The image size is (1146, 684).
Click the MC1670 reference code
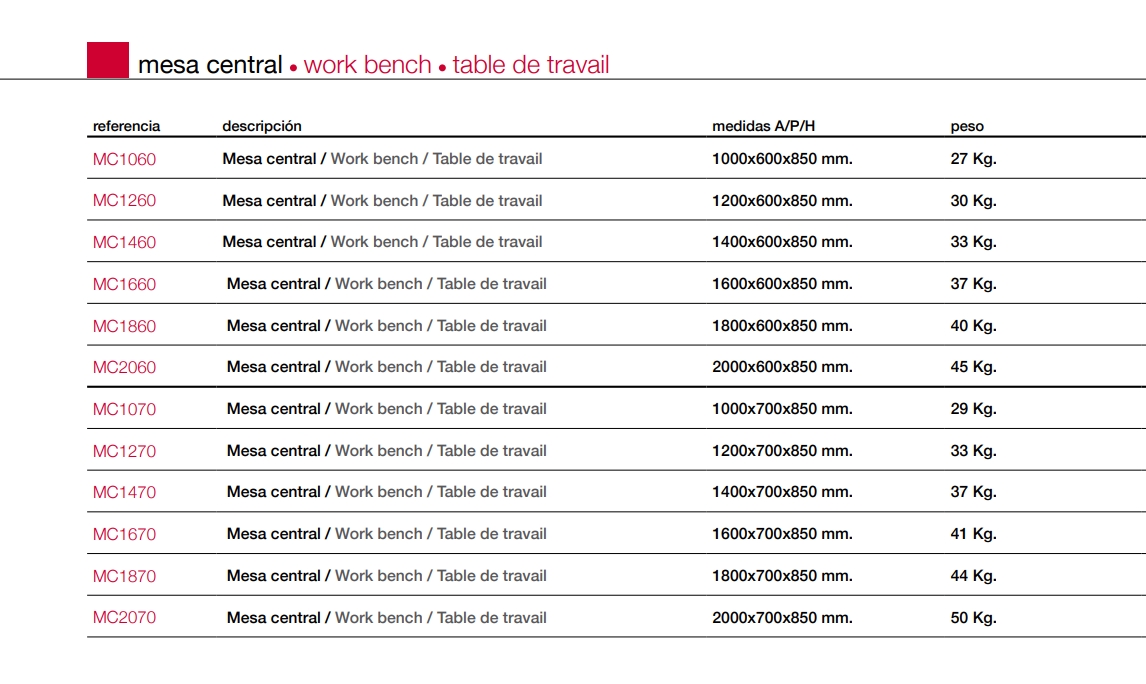(124, 534)
